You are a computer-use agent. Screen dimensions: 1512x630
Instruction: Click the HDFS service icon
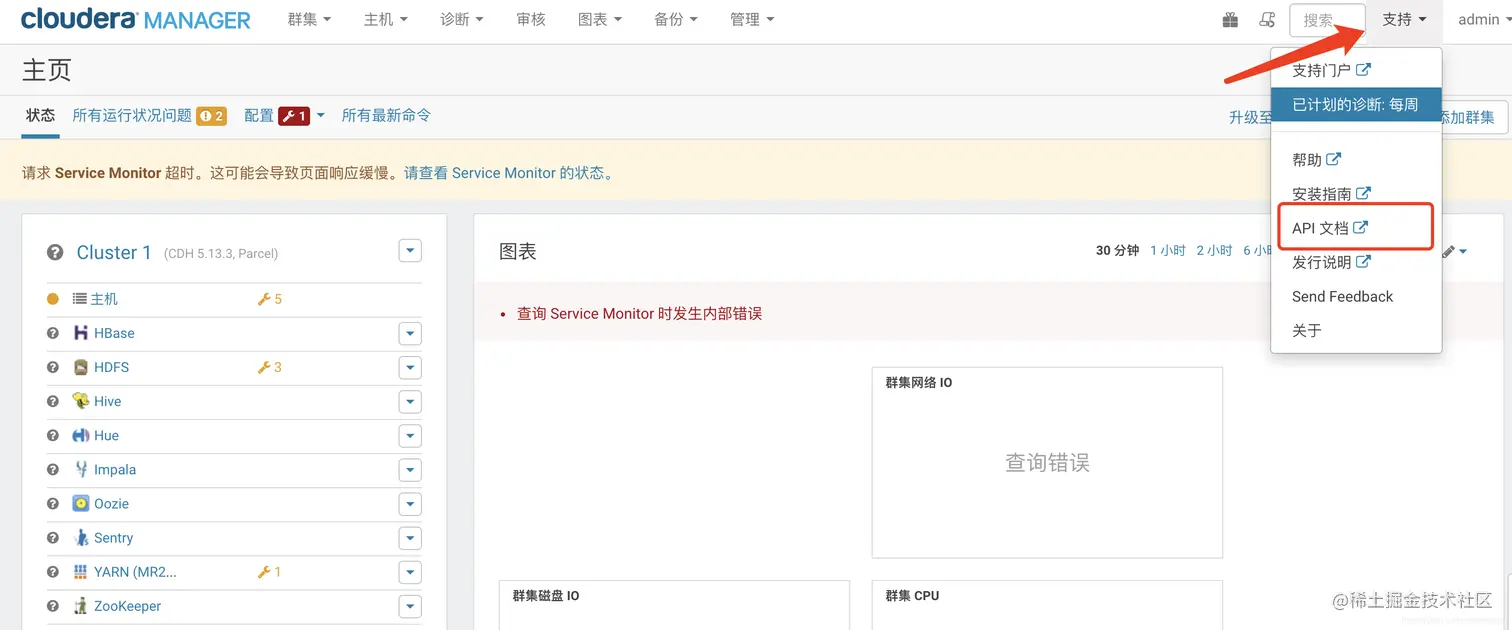[81, 367]
